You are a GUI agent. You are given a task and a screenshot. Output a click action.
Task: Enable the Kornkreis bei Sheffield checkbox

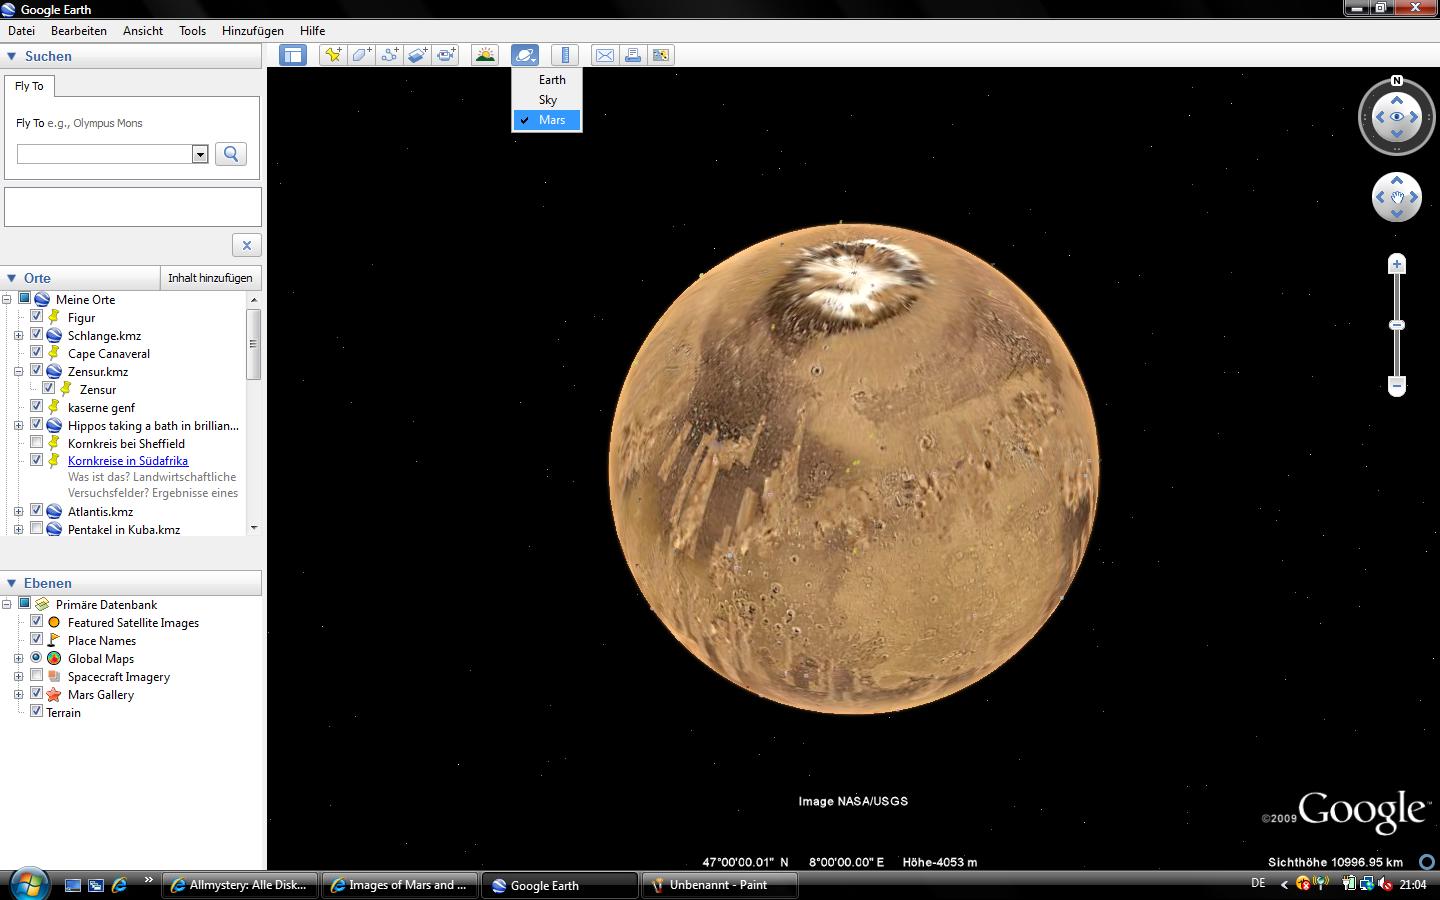click(37, 443)
